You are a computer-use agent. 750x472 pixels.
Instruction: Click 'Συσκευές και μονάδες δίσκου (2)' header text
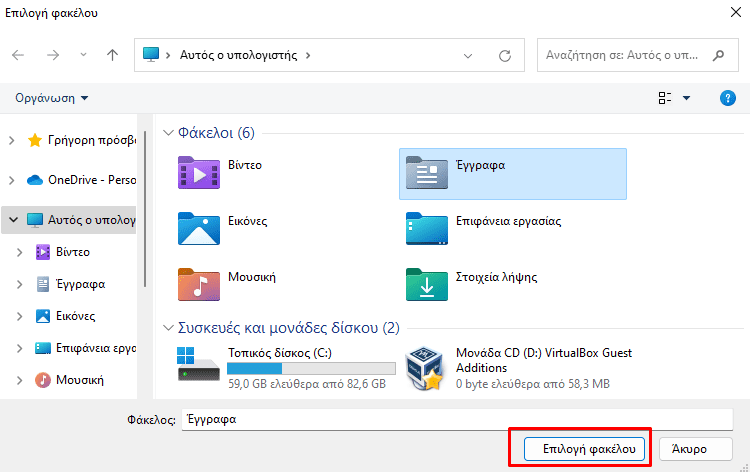point(289,328)
